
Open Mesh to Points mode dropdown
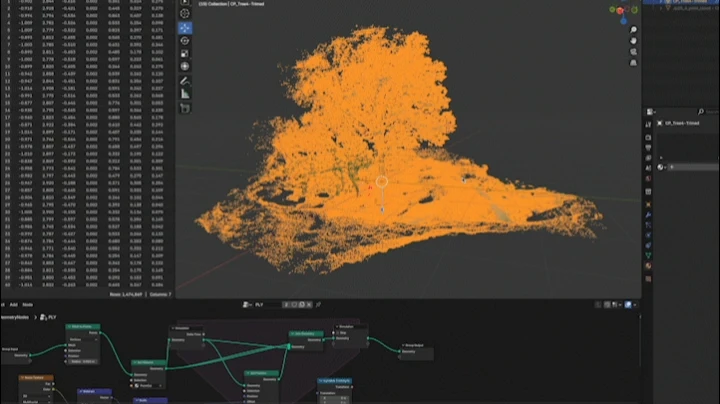83,339
